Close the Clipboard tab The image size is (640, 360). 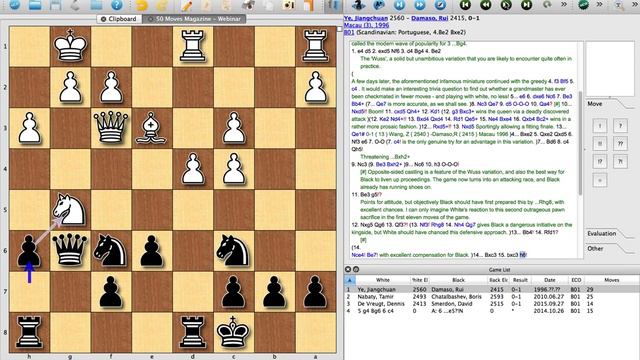click(103, 19)
